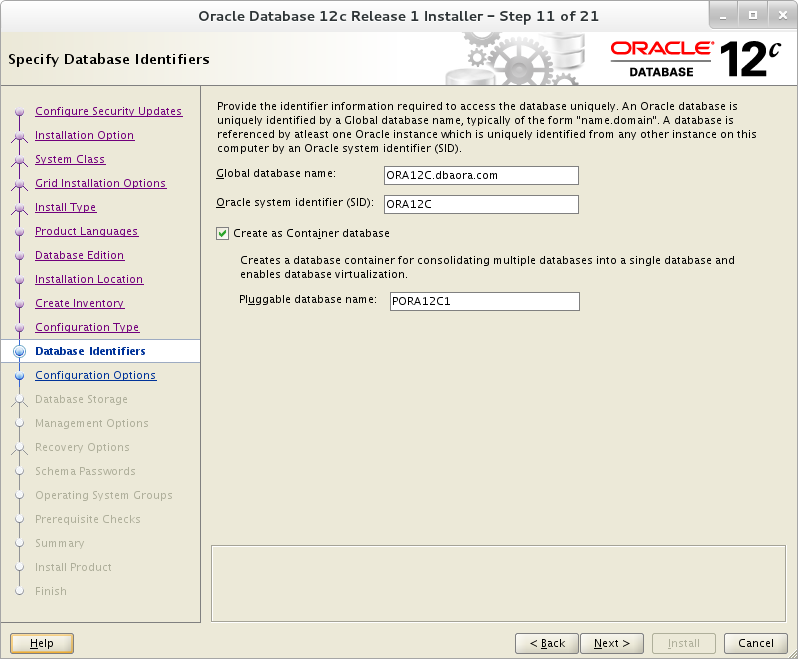Viewport: 798px width, 659px height.
Task: Open System Class step
Action: coord(70,159)
